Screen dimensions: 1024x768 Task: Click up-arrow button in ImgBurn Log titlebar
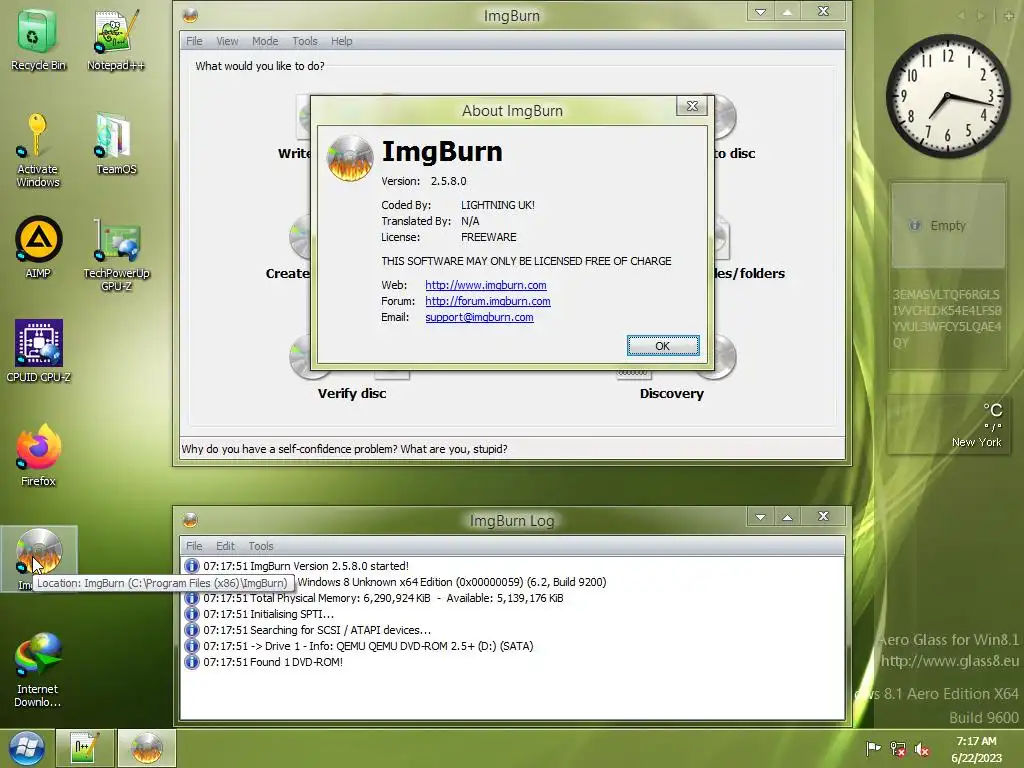[x=788, y=517]
